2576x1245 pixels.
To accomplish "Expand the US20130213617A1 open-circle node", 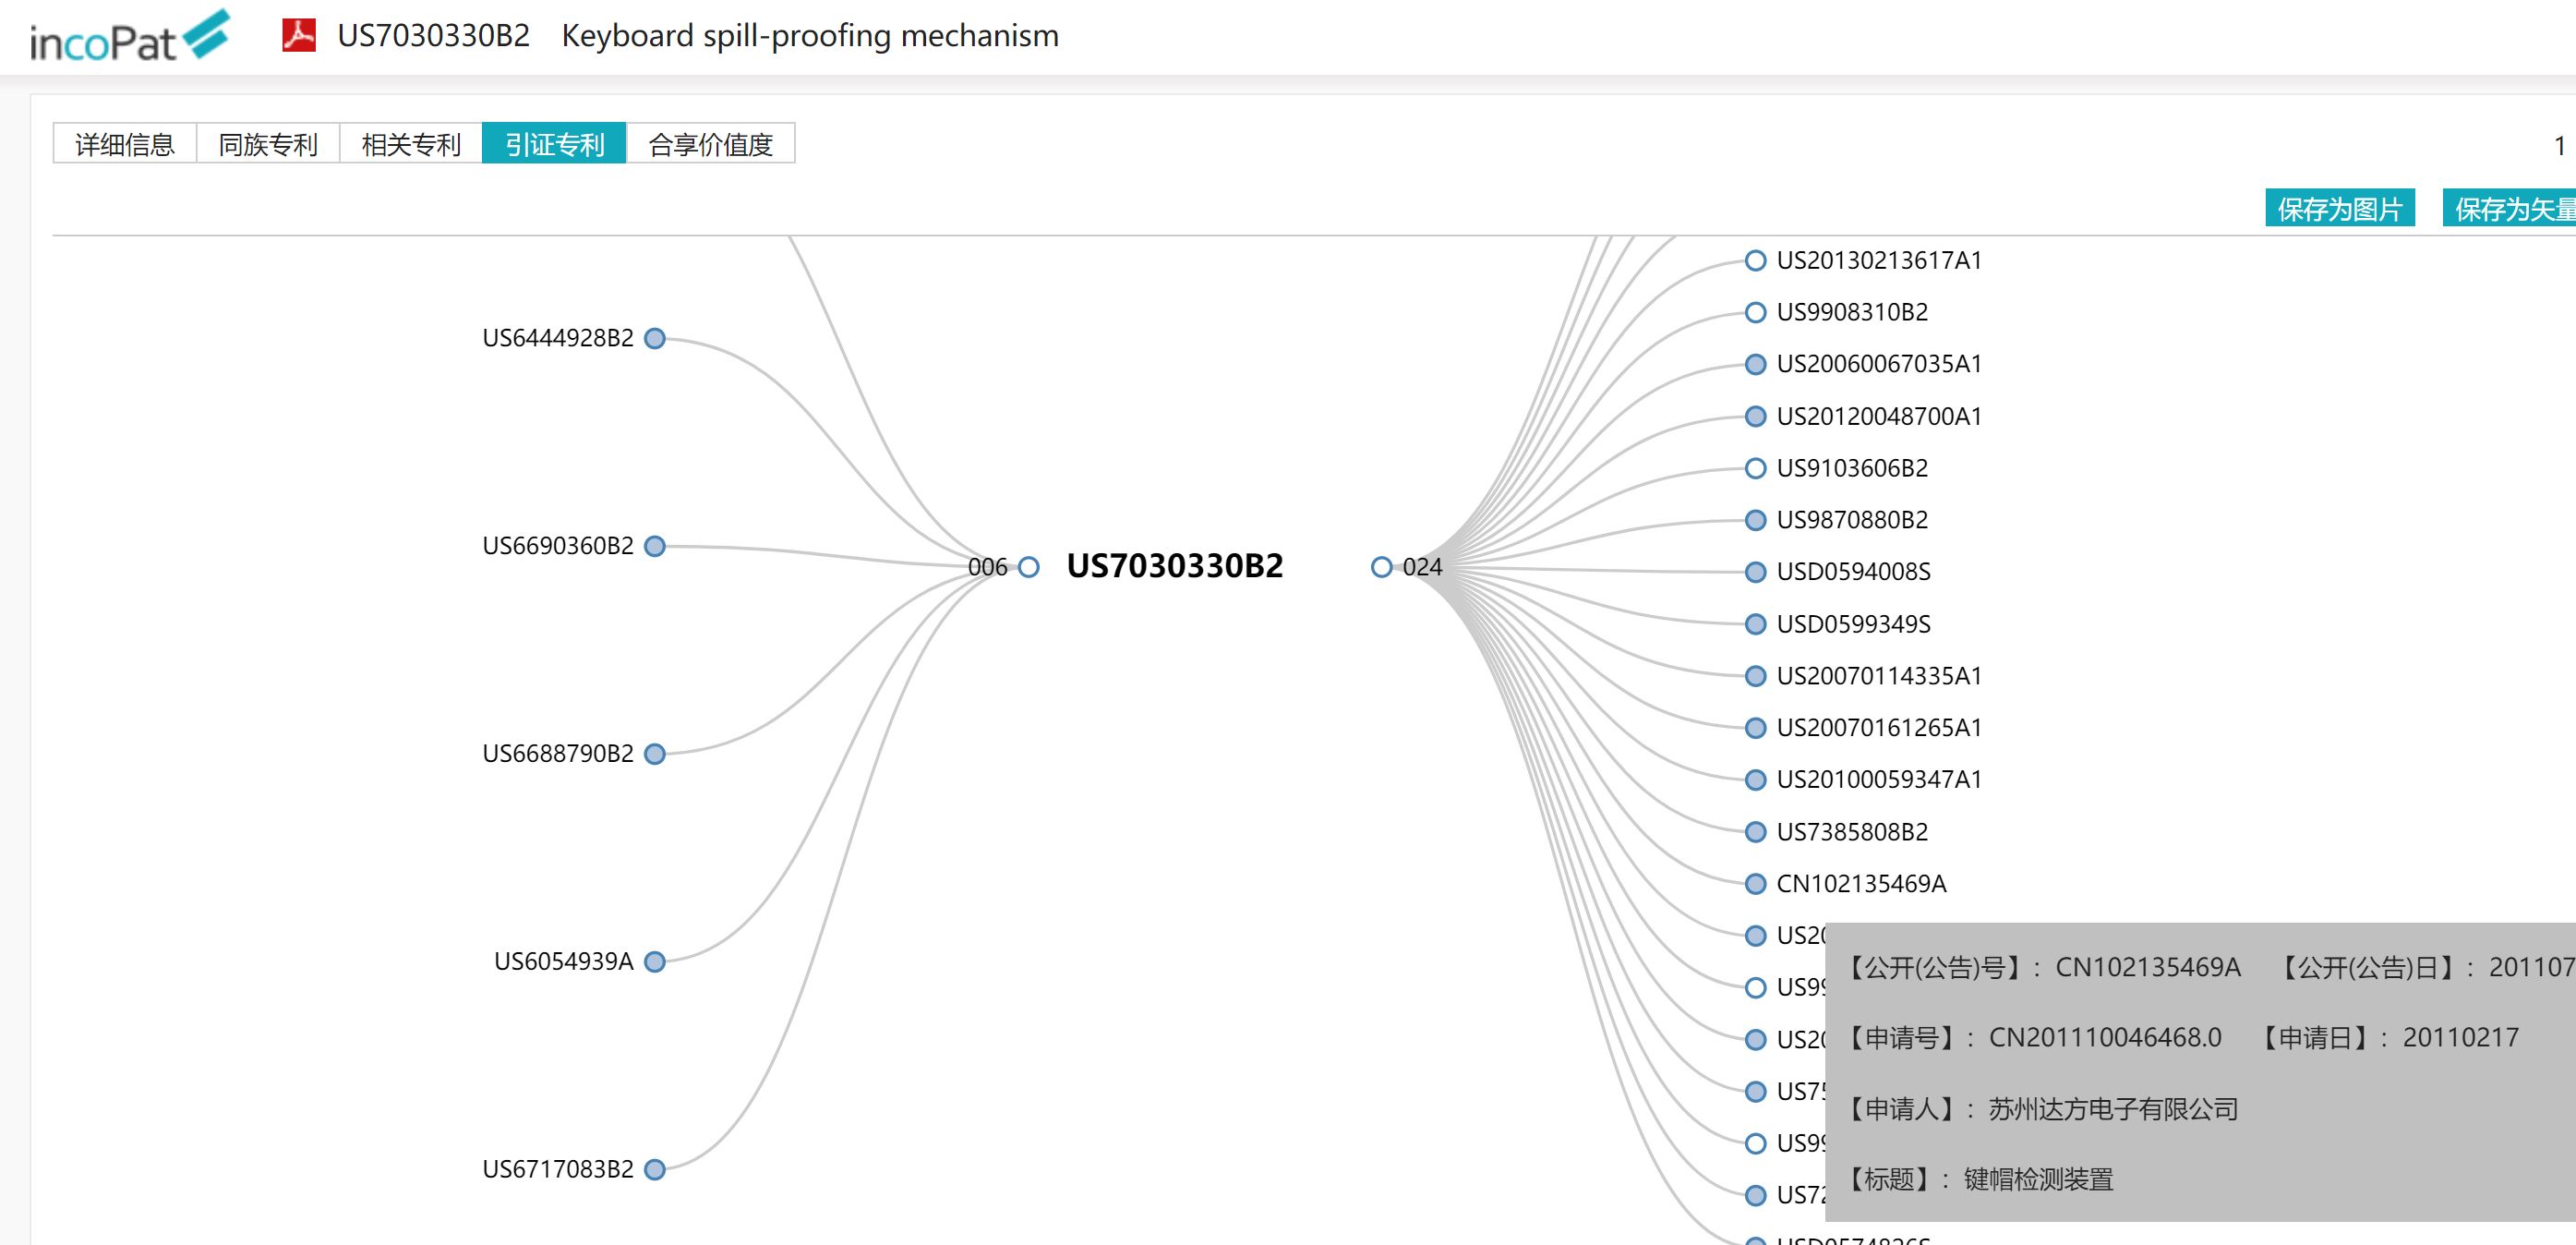I will pos(1755,261).
